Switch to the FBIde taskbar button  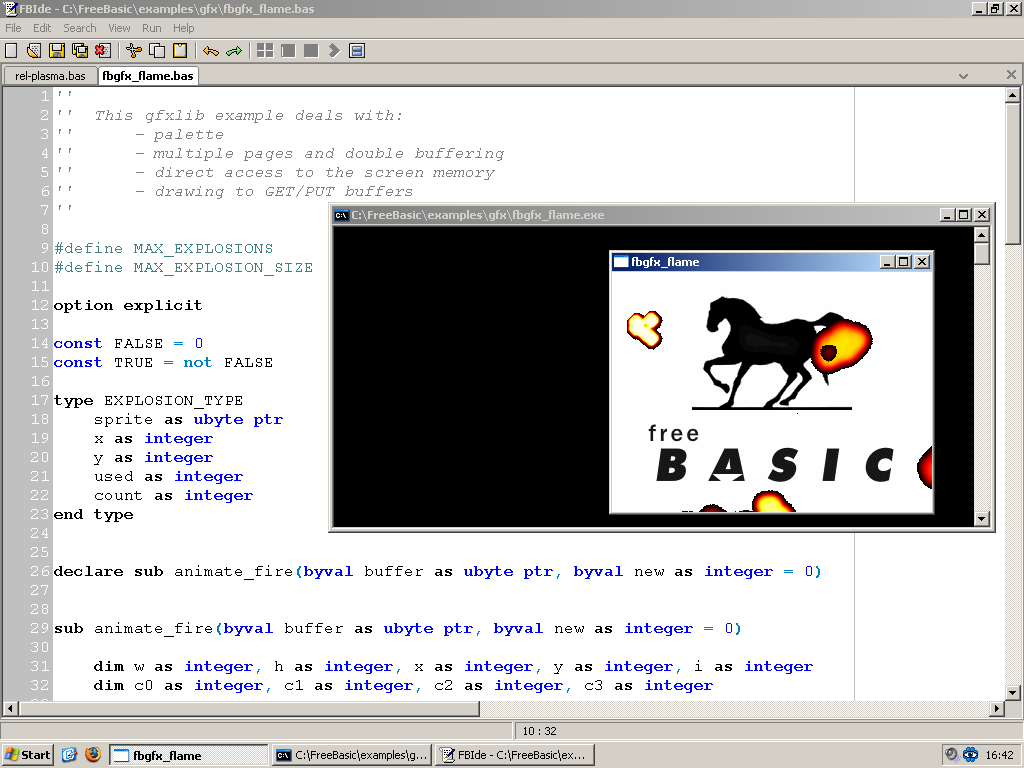click(516, 755)
